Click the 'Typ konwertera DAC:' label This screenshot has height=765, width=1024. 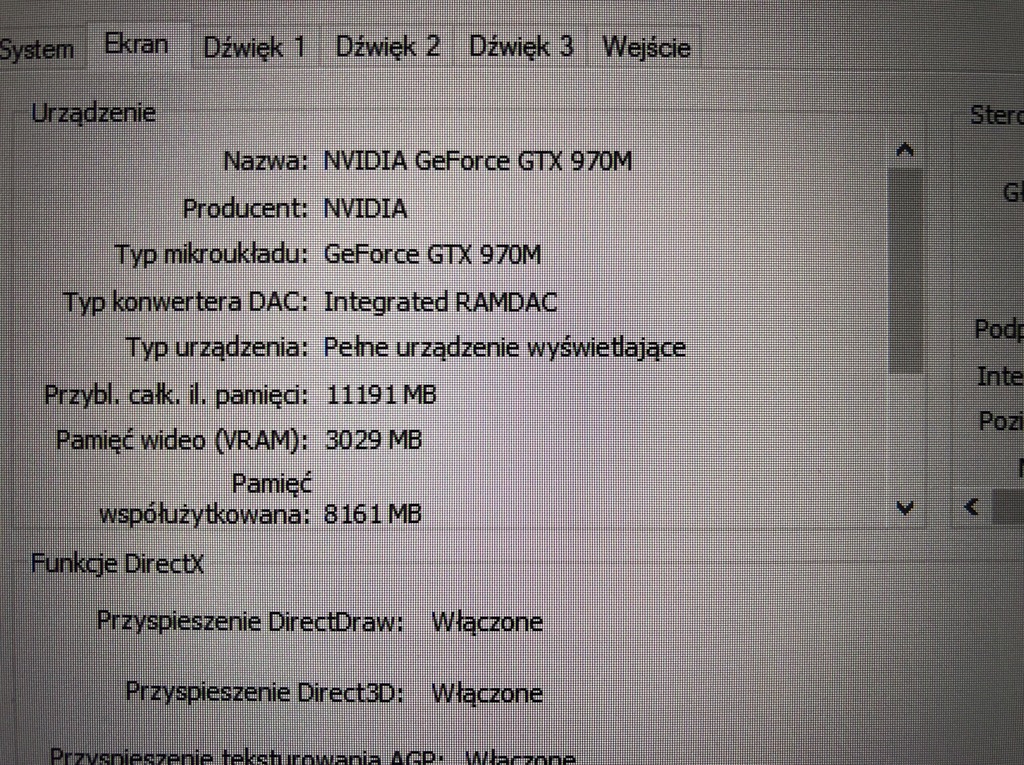tap(185, 302)
